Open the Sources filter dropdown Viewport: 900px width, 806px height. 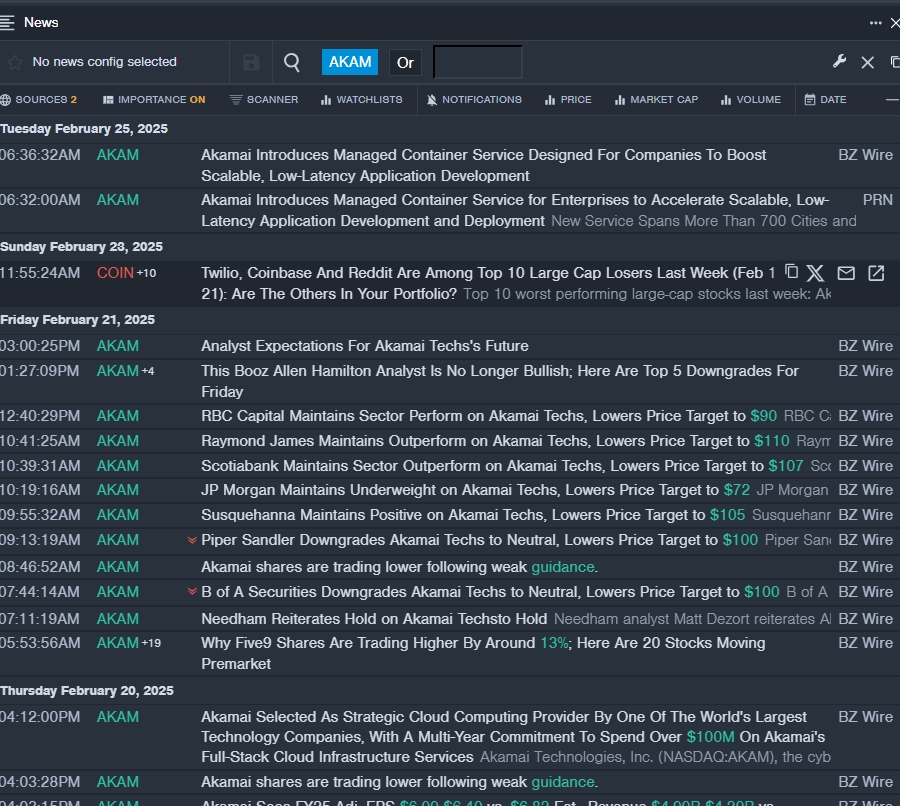[39, 100]
